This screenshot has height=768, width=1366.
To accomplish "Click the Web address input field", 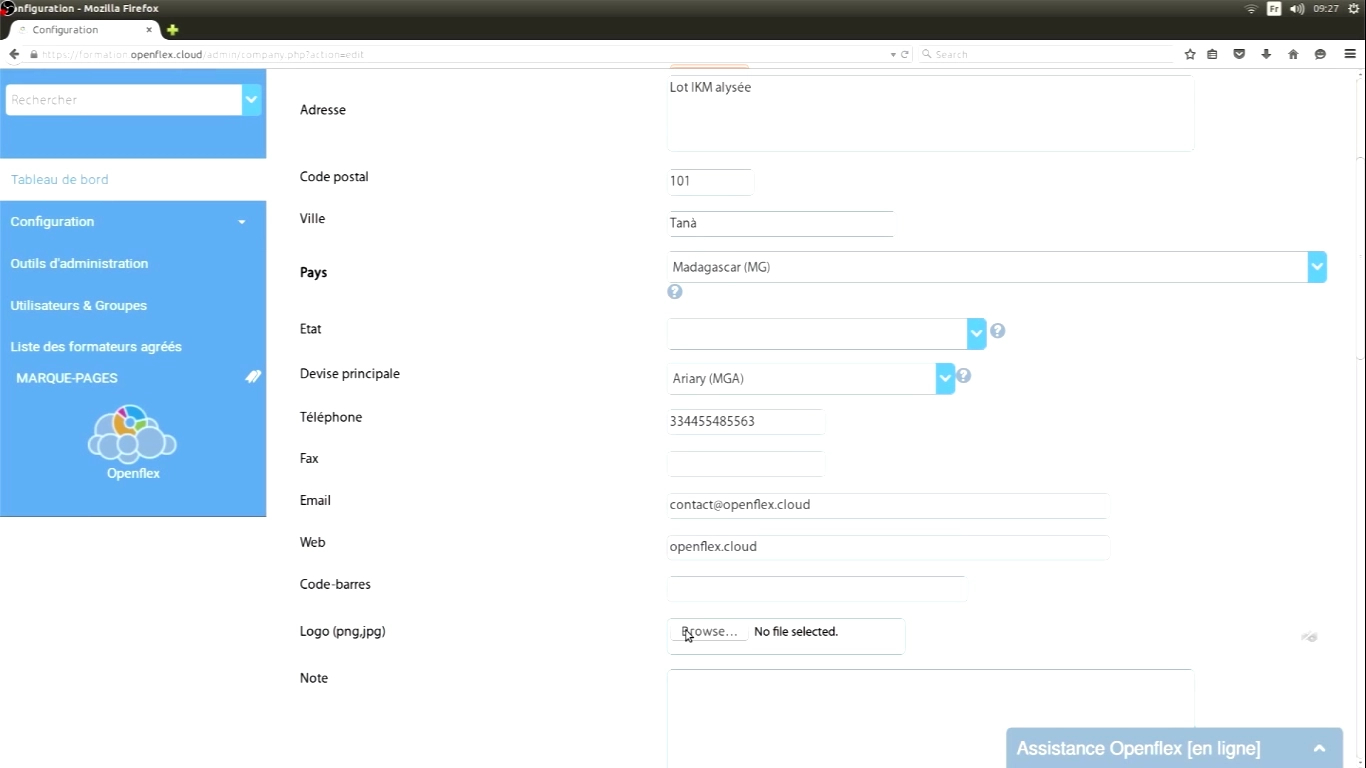I will point(888,547).
